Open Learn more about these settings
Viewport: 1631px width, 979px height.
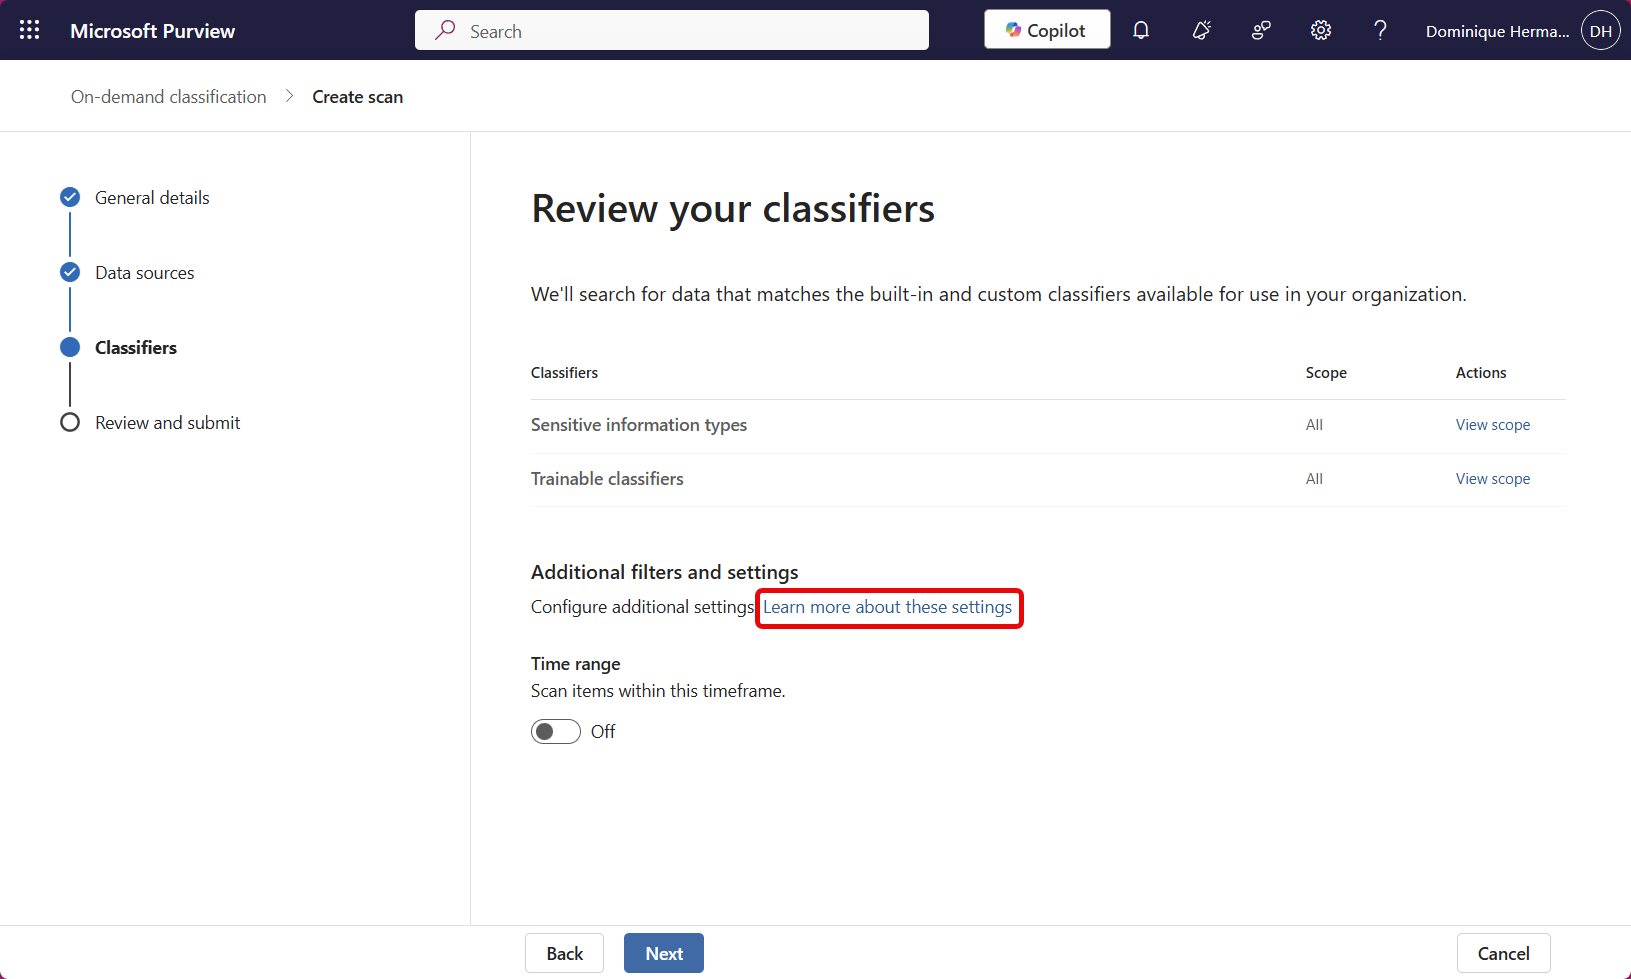point(888,607)
